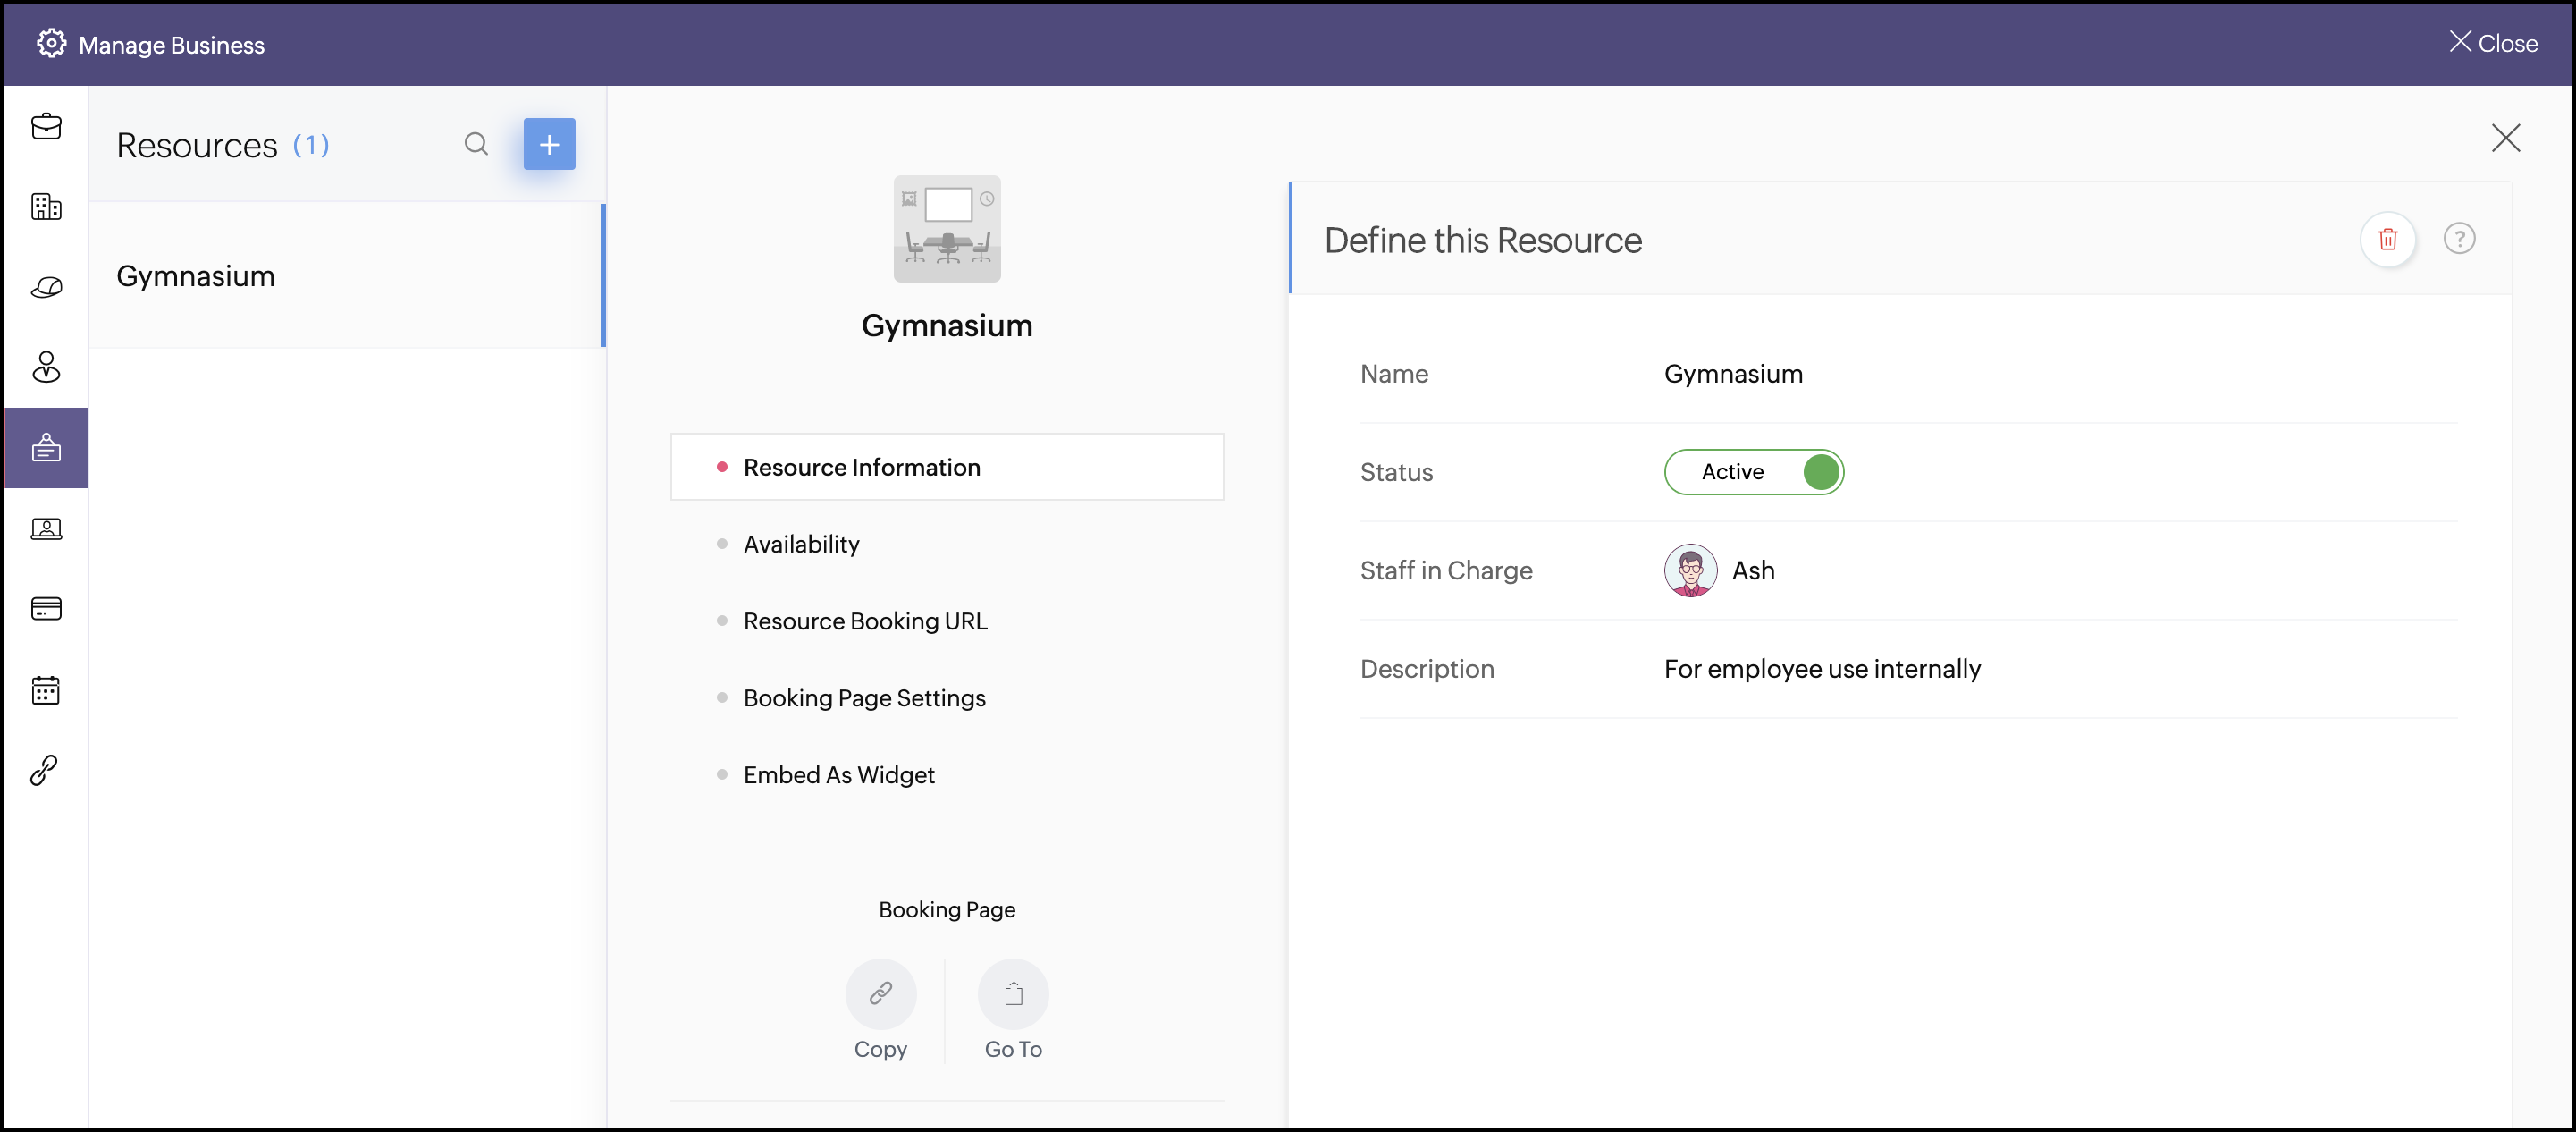This screenshot has height=1132, width=2576.
Task: Open the credit card icon in sidebar
Action: point(46,608)
